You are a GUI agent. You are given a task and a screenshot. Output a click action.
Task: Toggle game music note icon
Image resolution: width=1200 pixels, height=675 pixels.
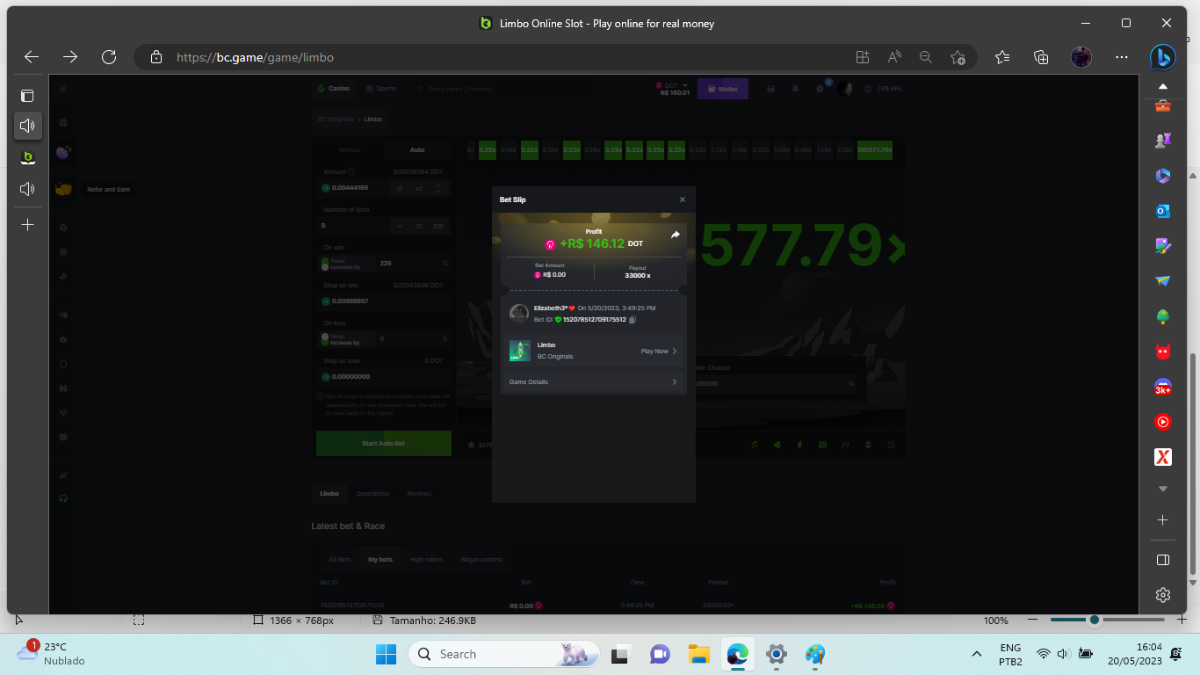[754, 444]
